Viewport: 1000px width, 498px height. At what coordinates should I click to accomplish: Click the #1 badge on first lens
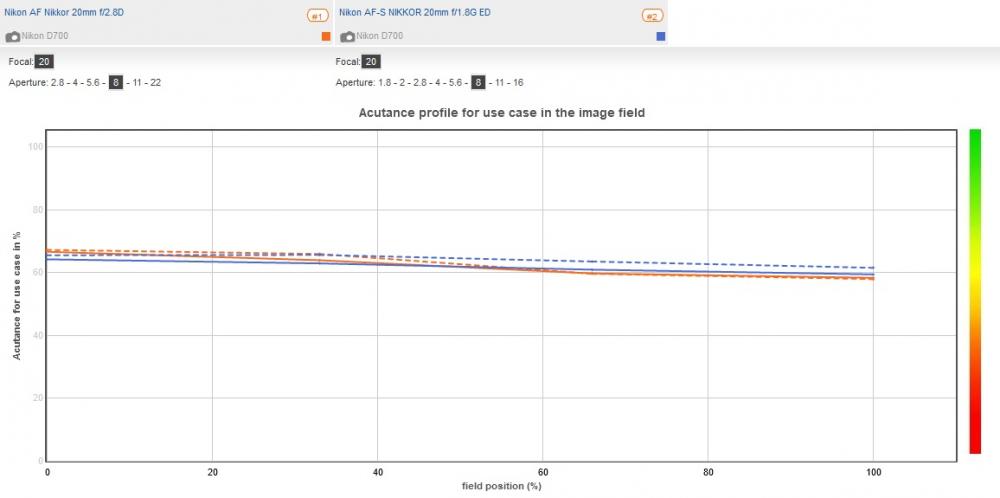(x=318, y=16)
